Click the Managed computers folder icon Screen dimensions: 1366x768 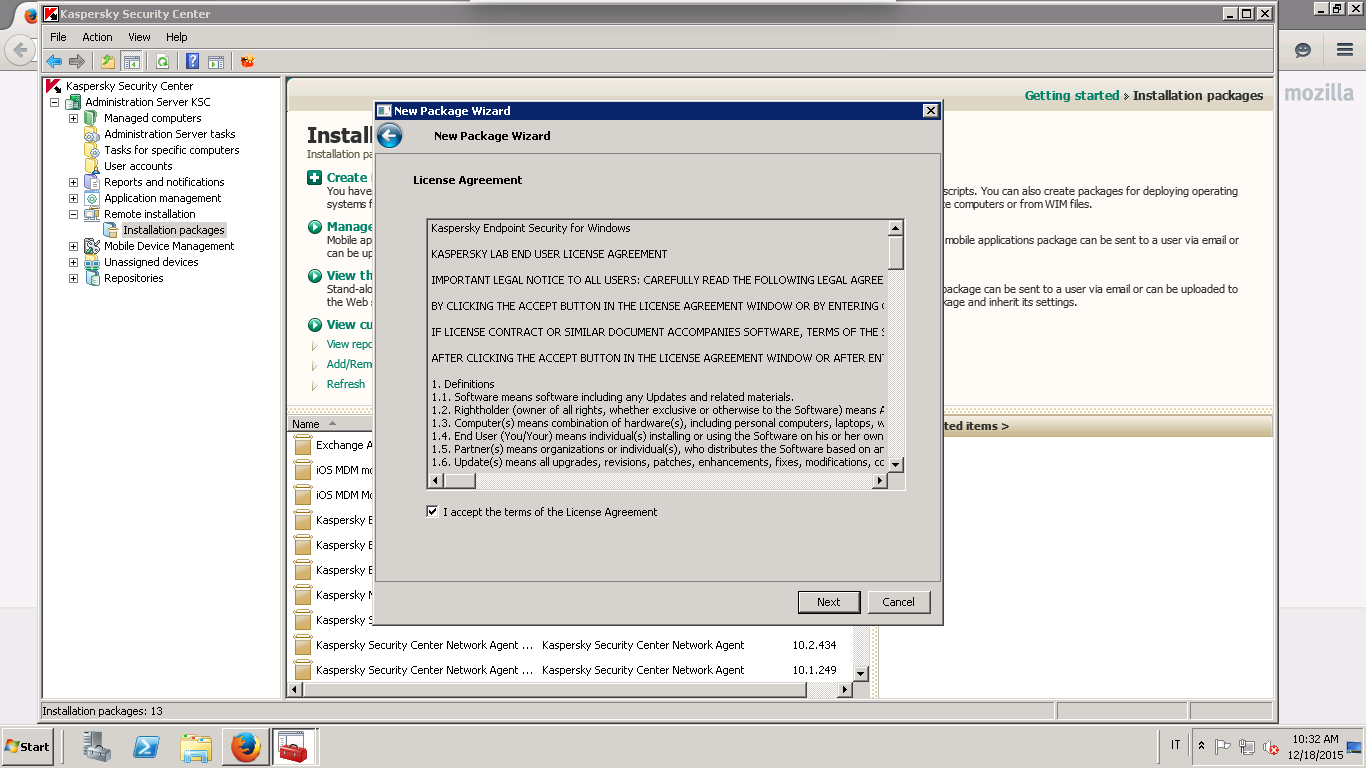[x=92, y=118]
